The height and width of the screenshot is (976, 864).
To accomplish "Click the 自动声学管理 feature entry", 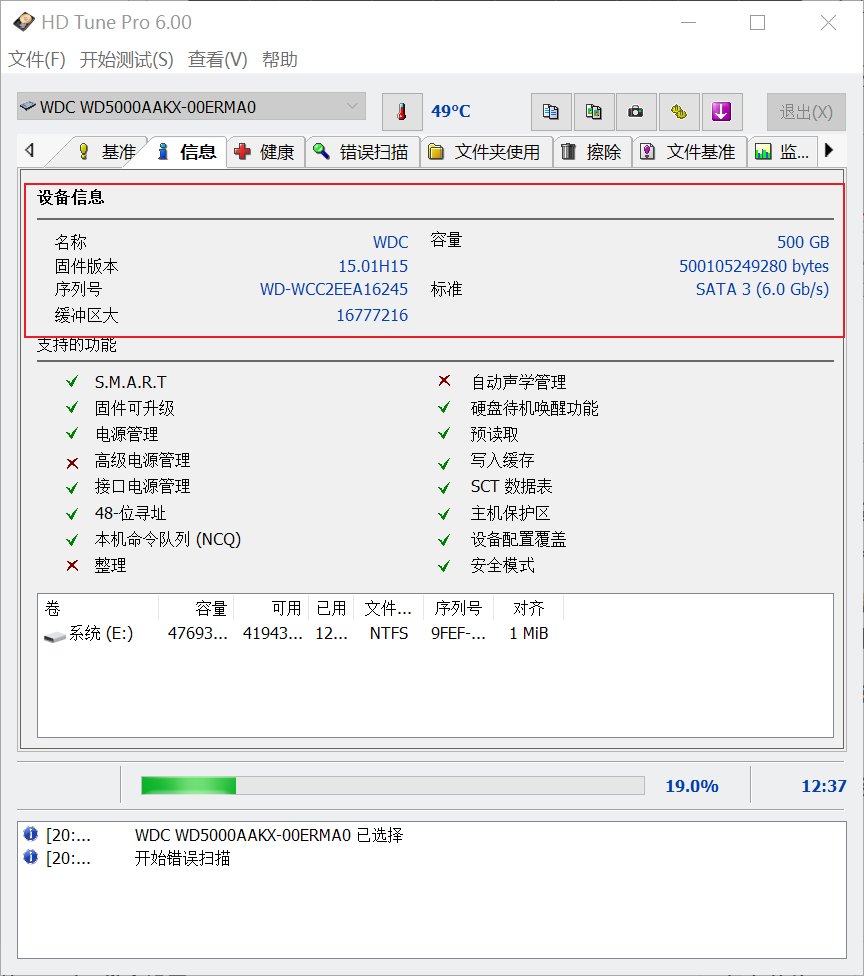I will point(519,382).
